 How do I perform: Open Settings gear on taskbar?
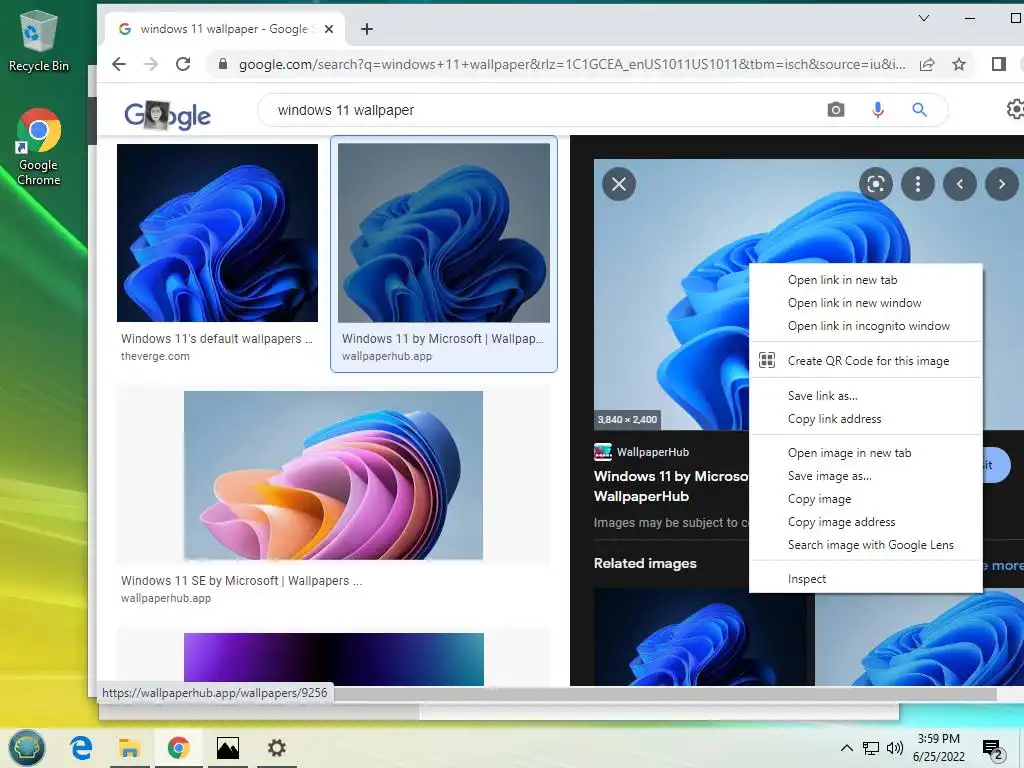pos(276,748)
